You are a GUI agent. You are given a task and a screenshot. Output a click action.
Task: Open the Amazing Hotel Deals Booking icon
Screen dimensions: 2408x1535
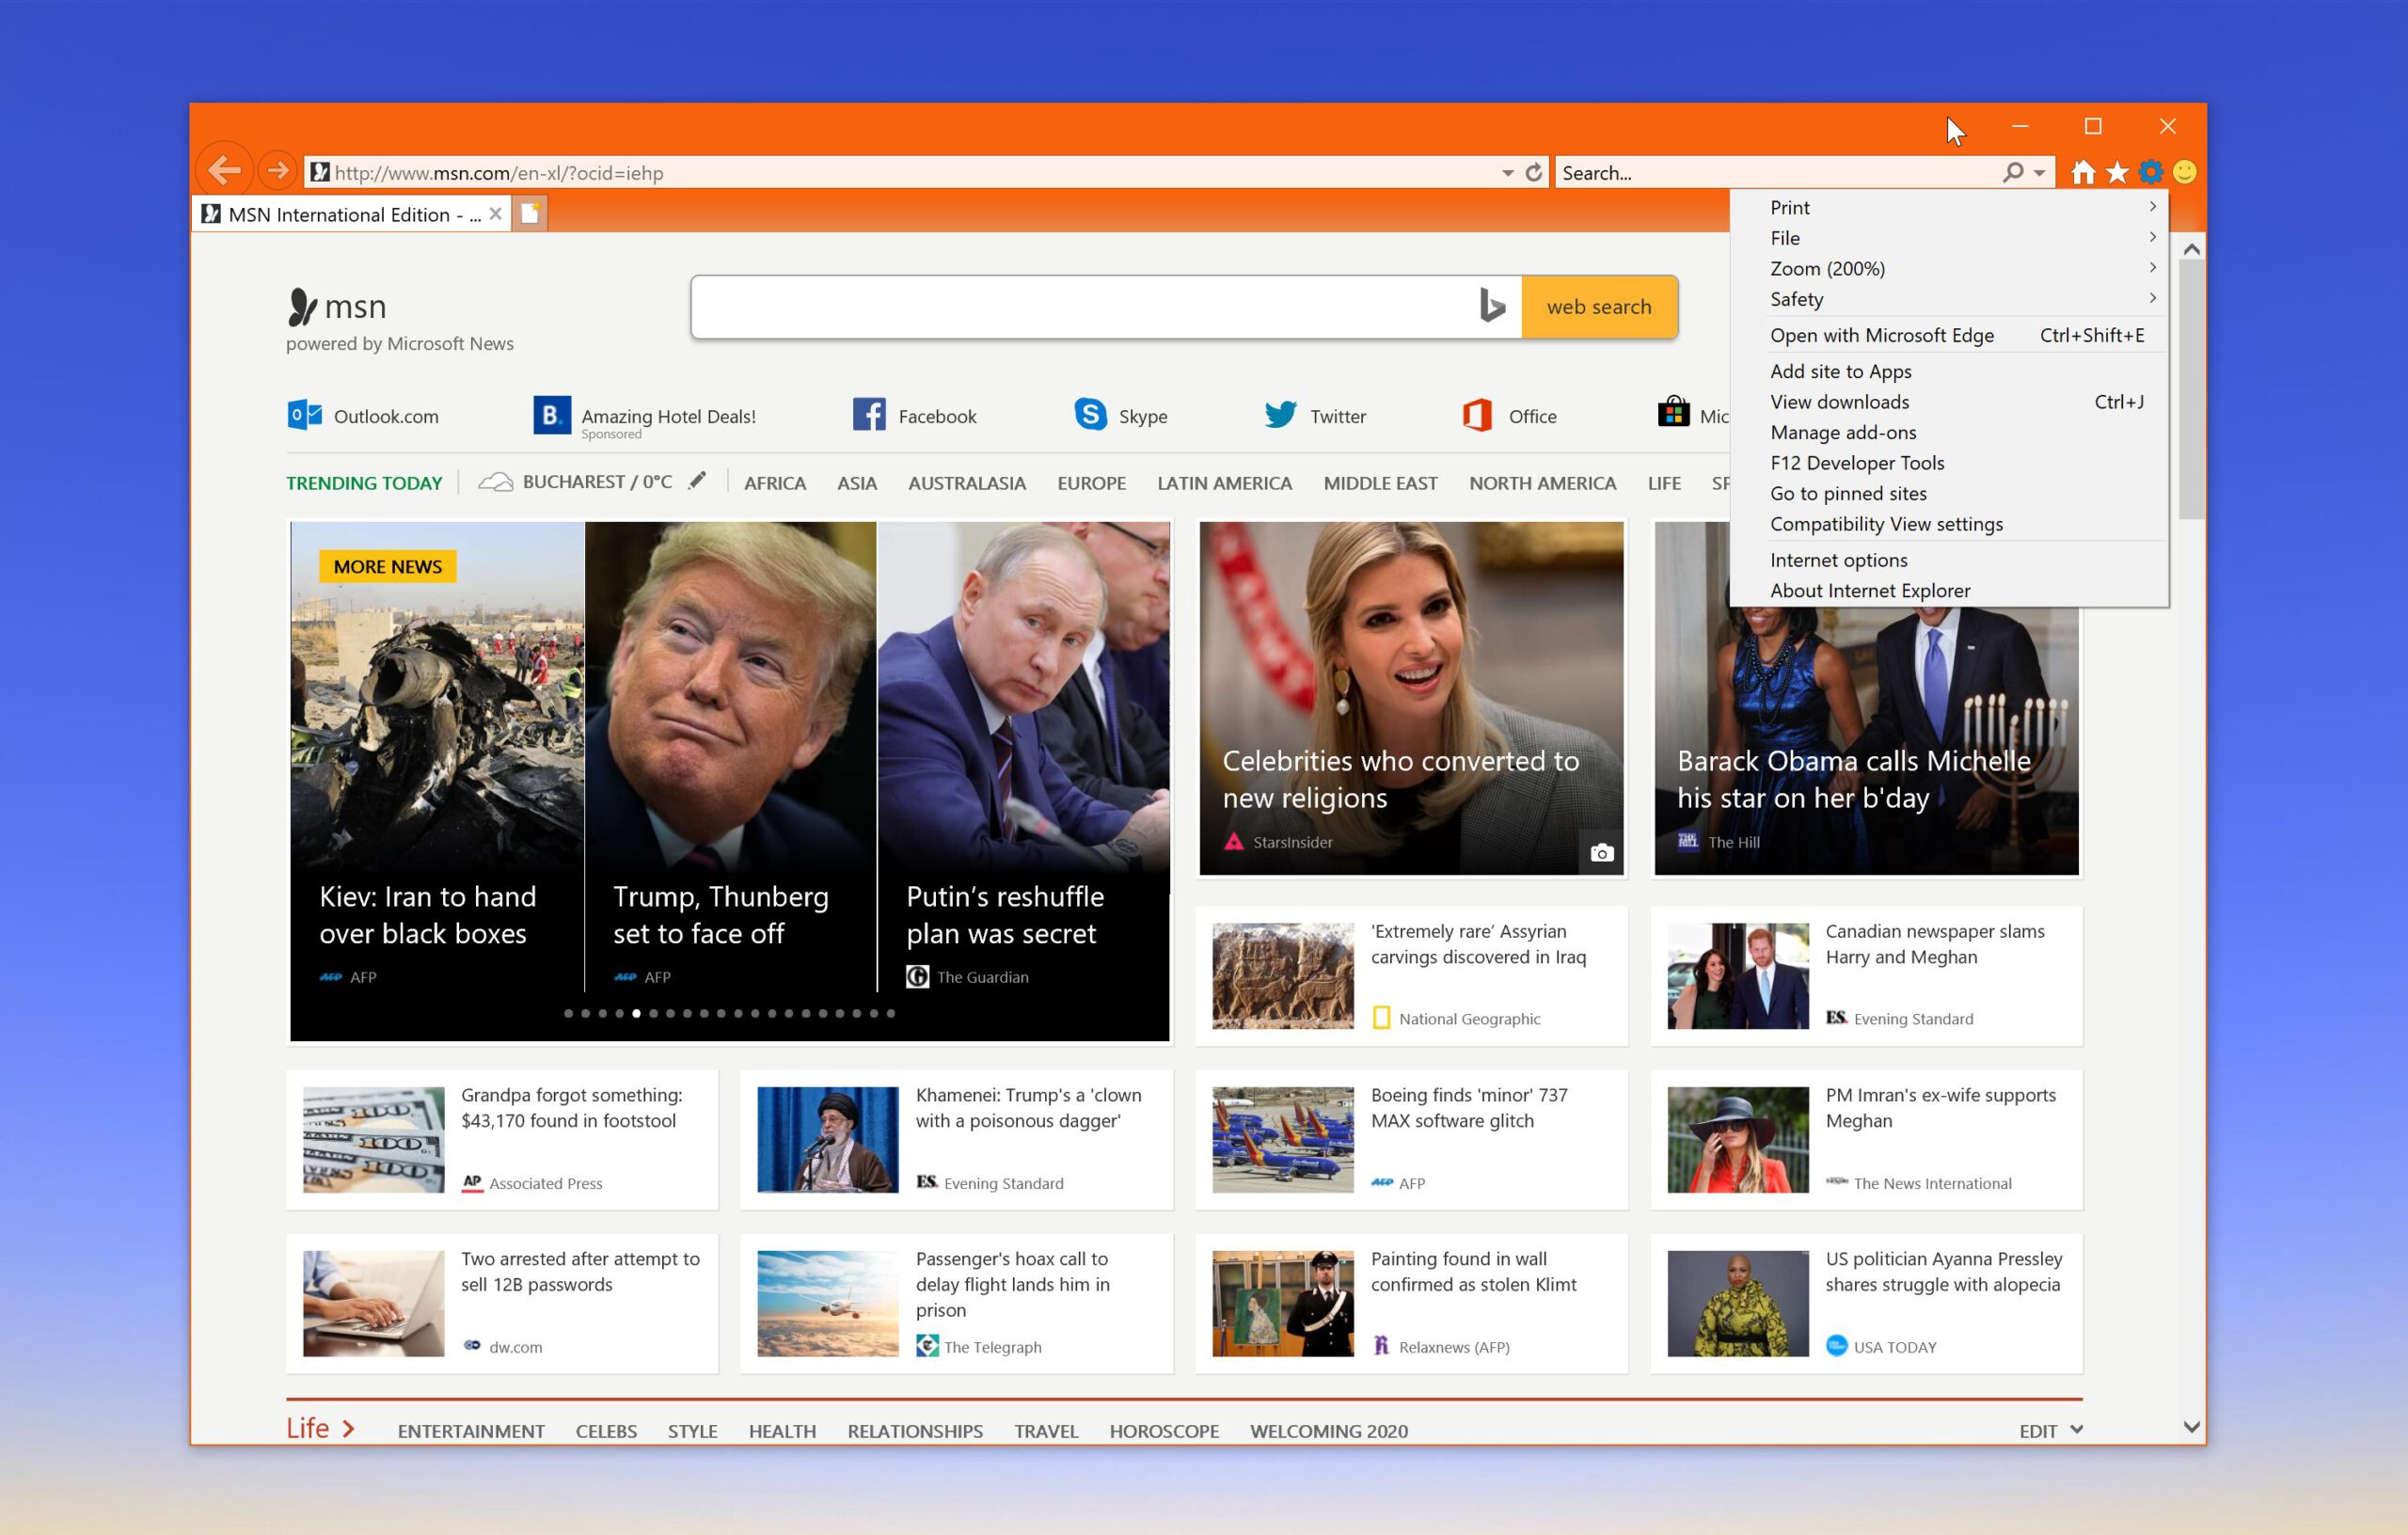point(552,415)
